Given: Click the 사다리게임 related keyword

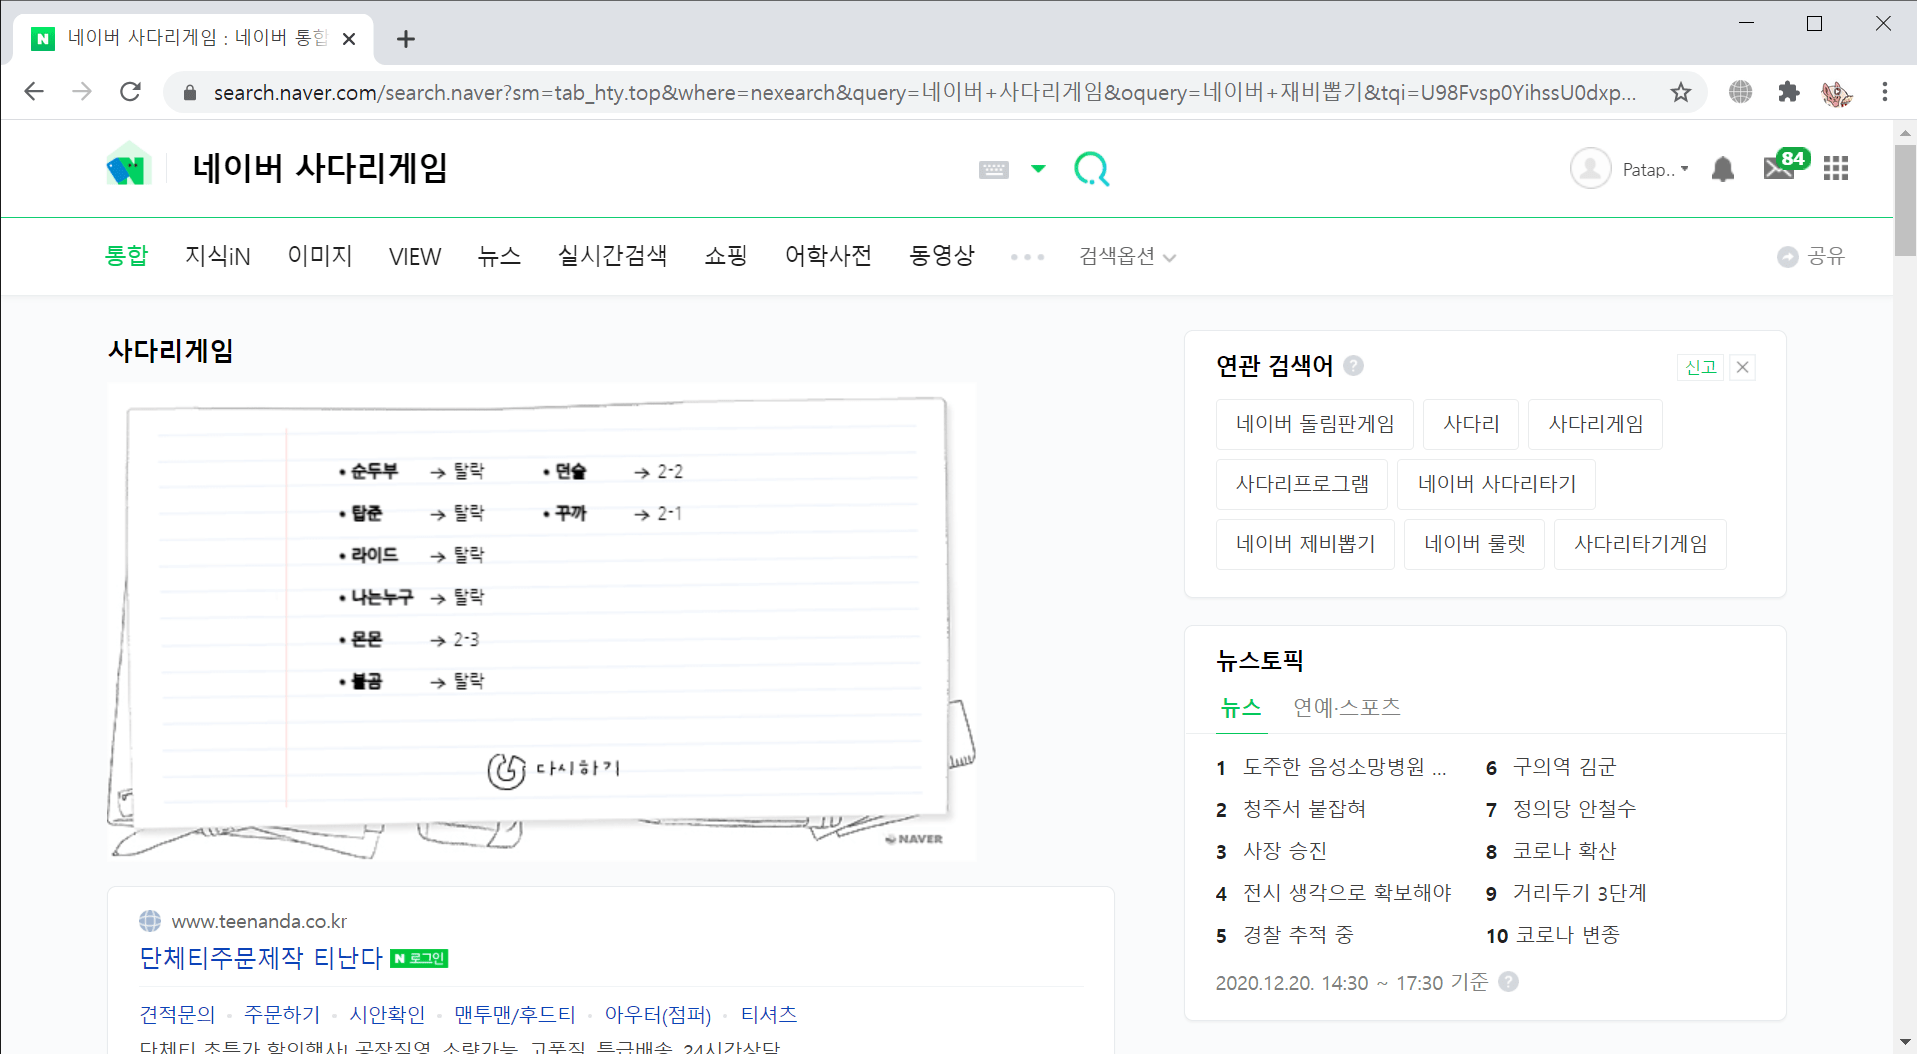Looking at the screenshot, I should [x=1595, y=424].
